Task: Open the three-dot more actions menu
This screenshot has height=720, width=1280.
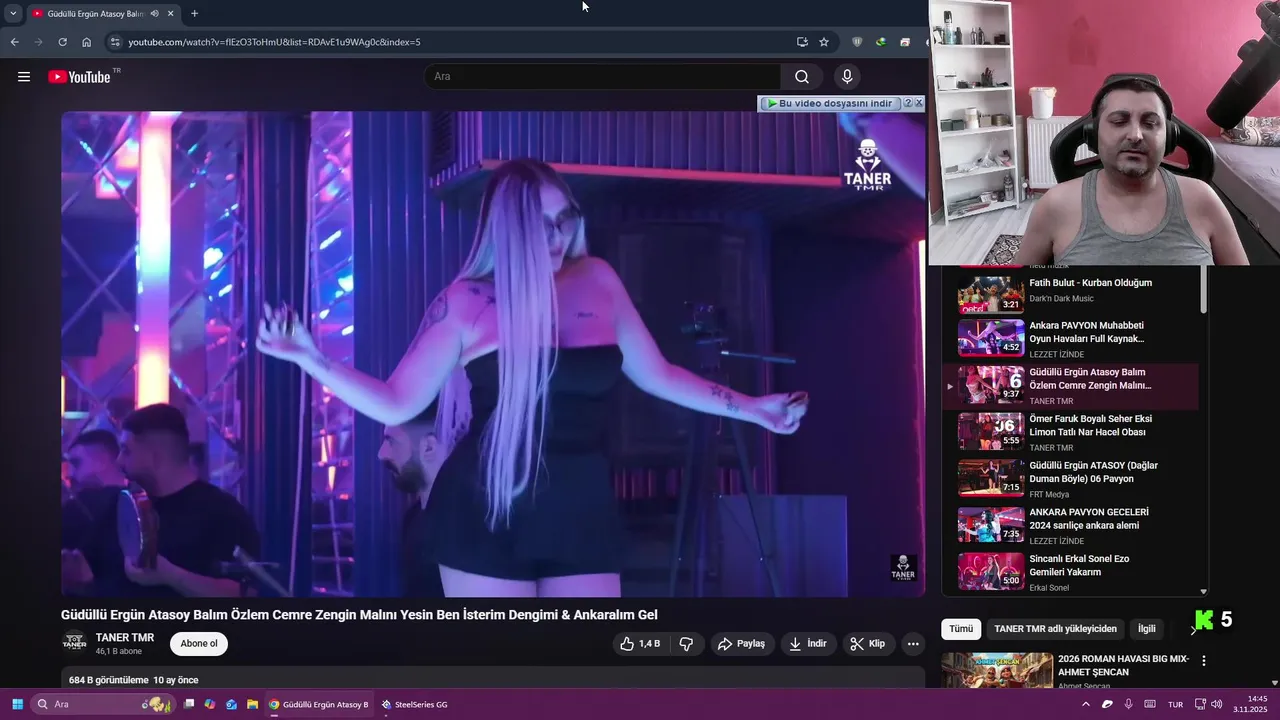Action: pyautogui.click(x=913, y=644)
